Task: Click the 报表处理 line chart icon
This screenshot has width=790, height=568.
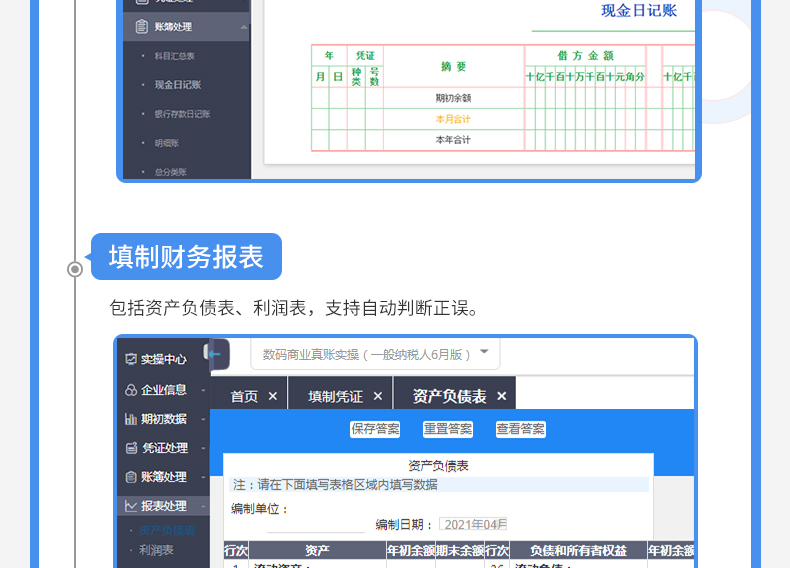Action: 130,506
